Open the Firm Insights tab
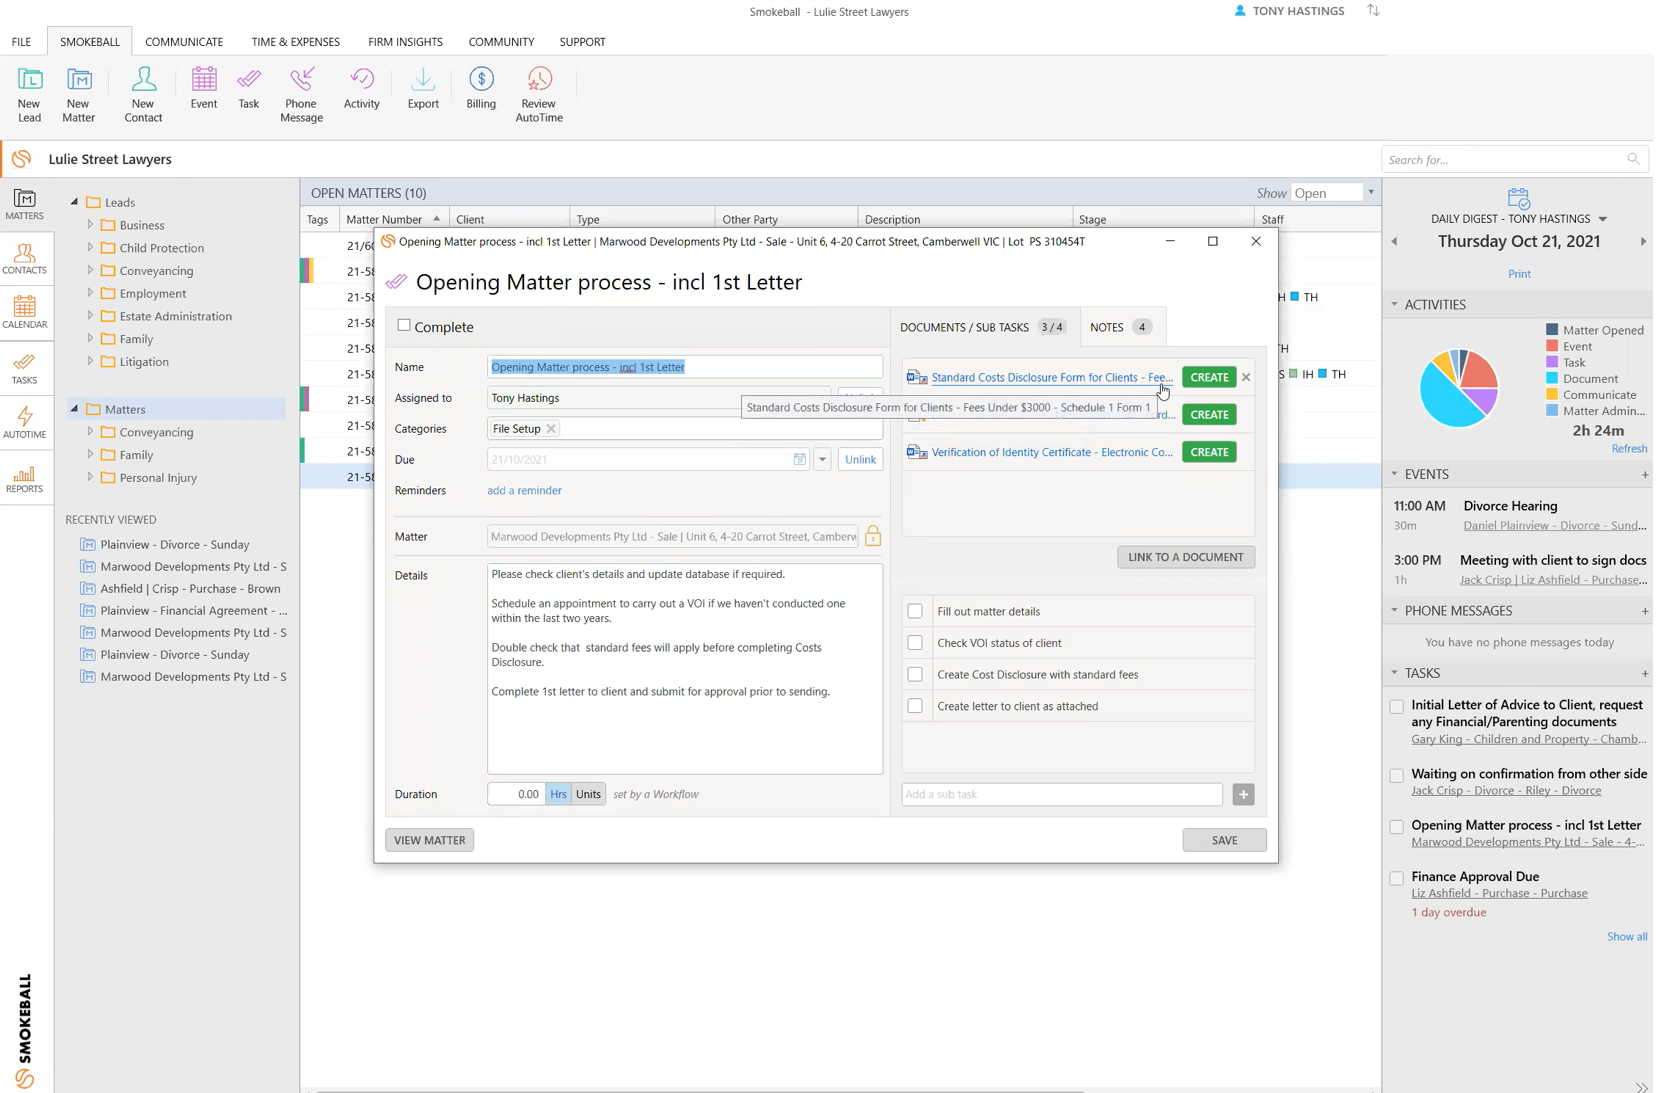This screenshot has height=1093, width=1657. tap(405, 42)
